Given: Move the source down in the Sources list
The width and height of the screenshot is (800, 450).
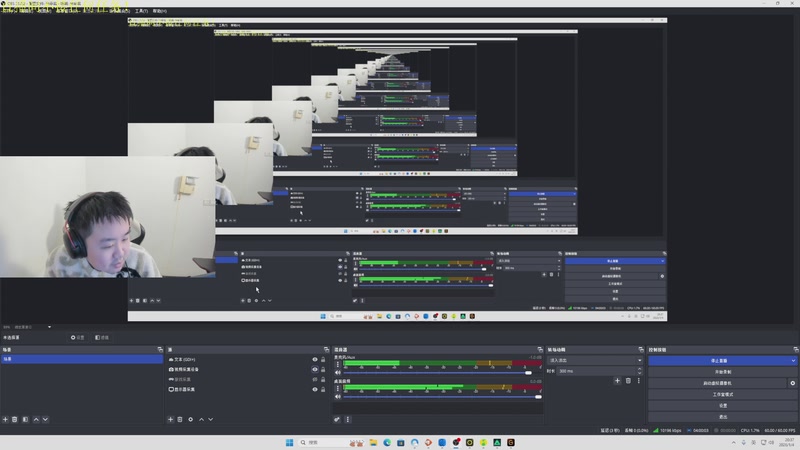Looking at the screenshot, I should point(211,419).
